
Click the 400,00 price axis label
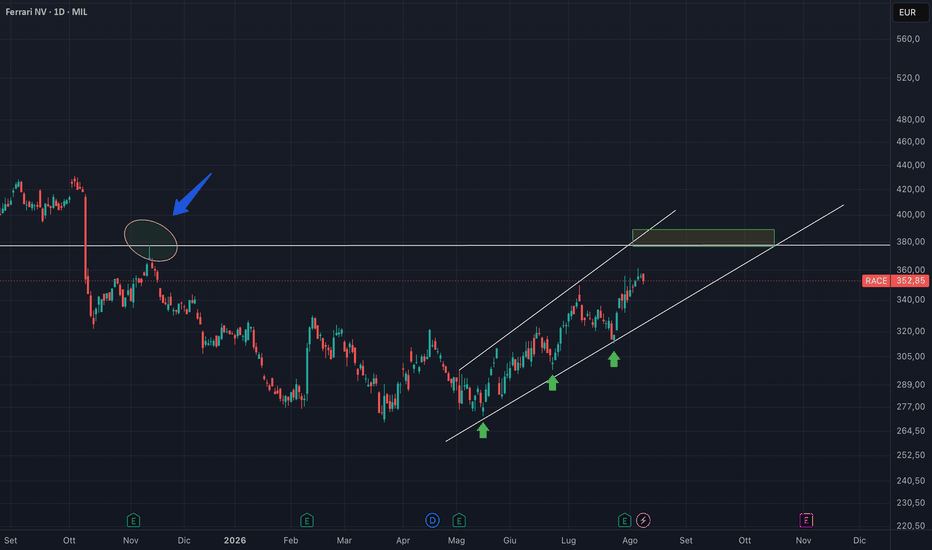[x=911, y=215]
